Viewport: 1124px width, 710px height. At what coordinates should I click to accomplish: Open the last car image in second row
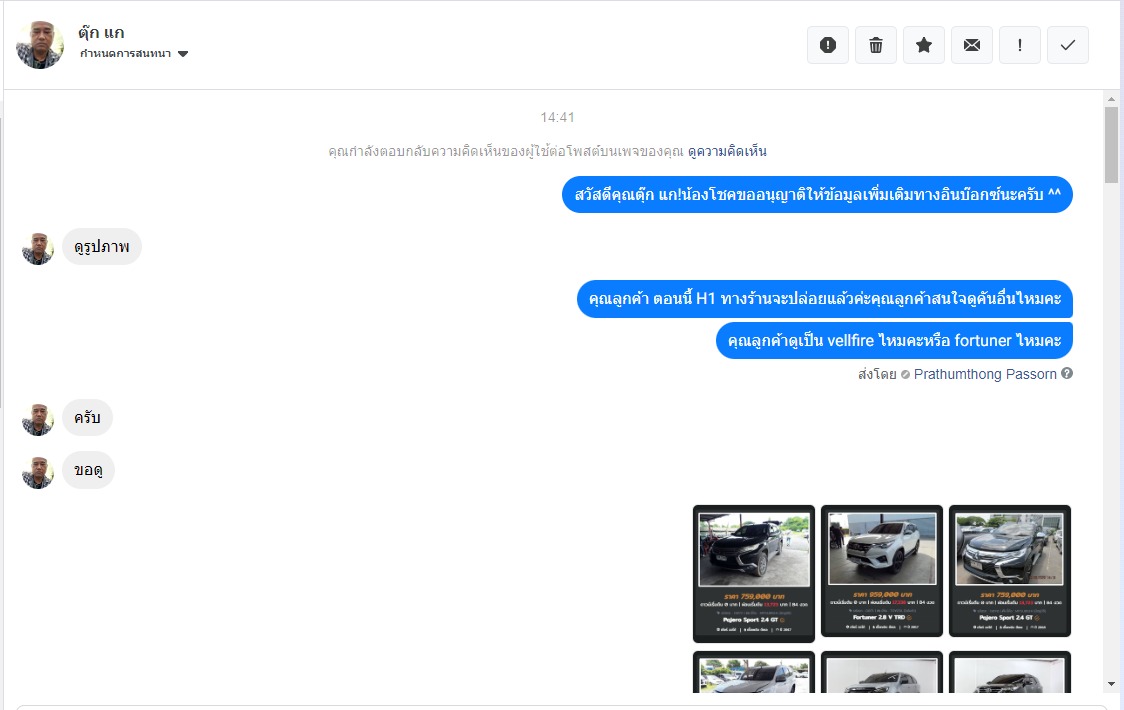(1009, 672)
